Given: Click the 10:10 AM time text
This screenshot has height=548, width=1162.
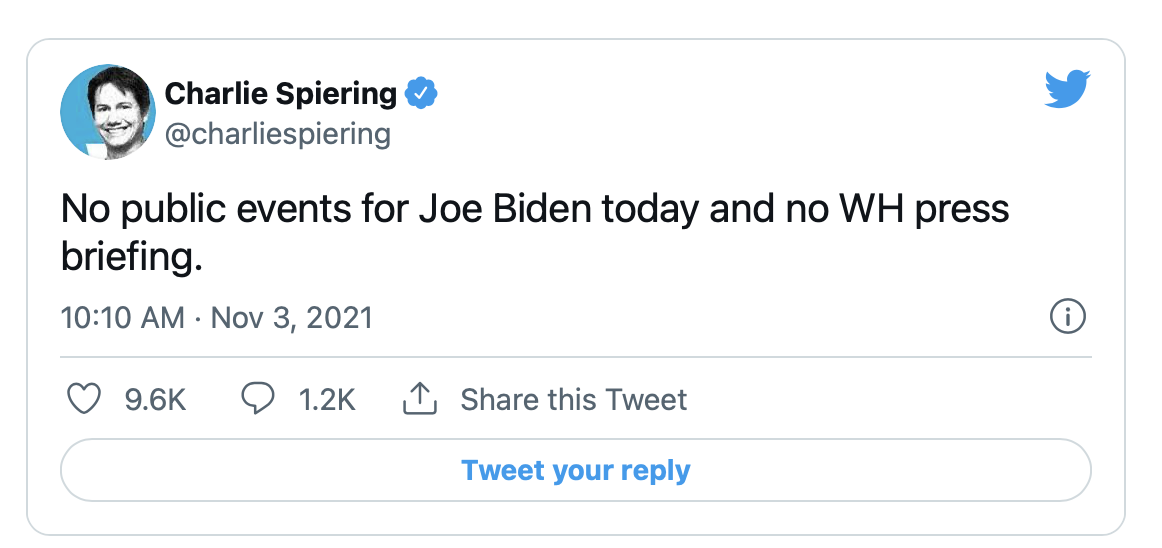Looking at the screenshot, I should (x=122, y=318).
